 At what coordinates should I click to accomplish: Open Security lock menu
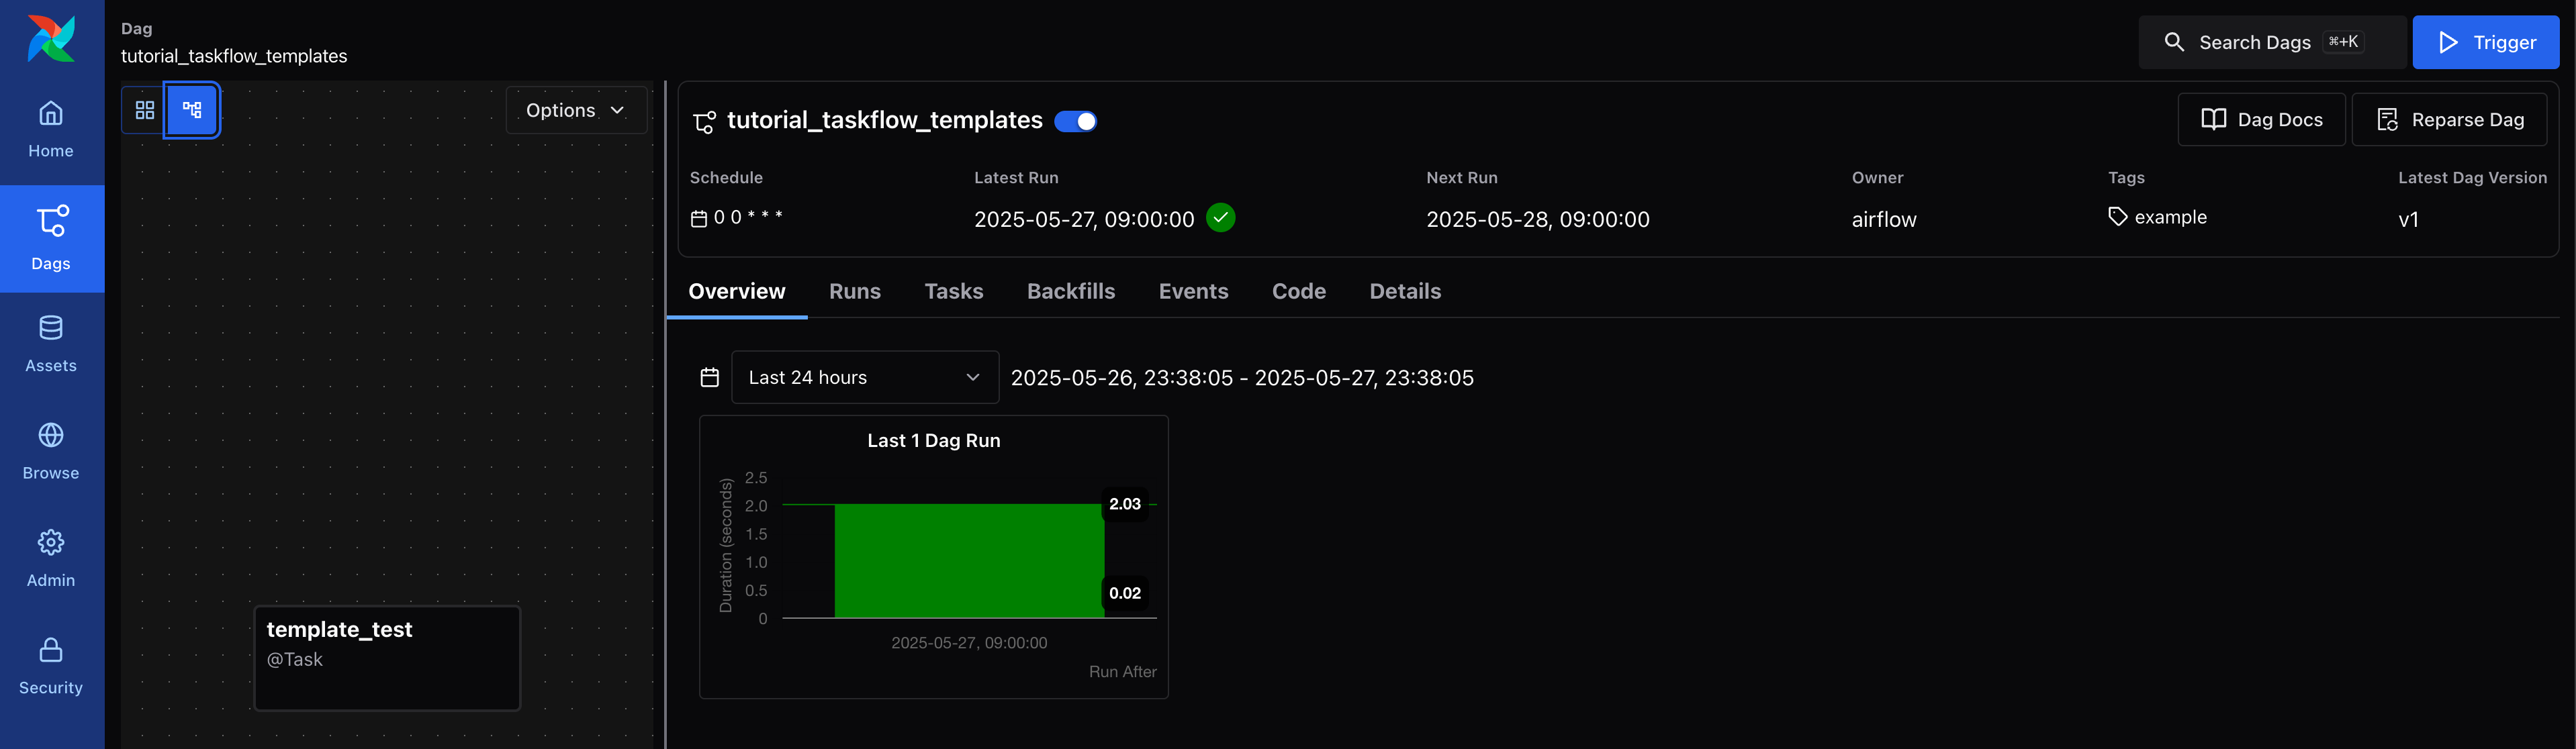tap(51, 665)
